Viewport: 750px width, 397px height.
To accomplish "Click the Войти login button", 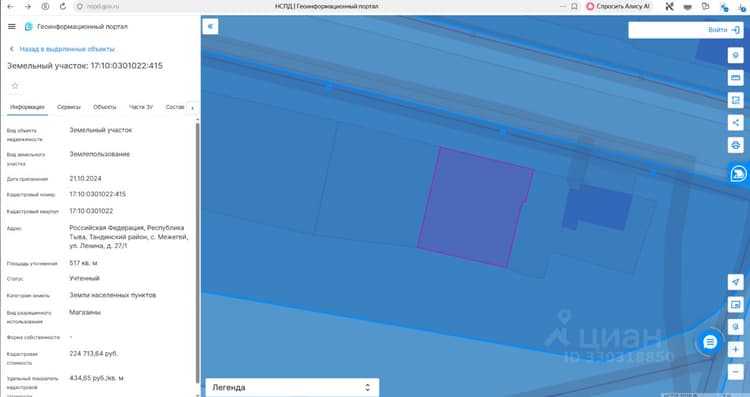I will [x=724, y=30].
